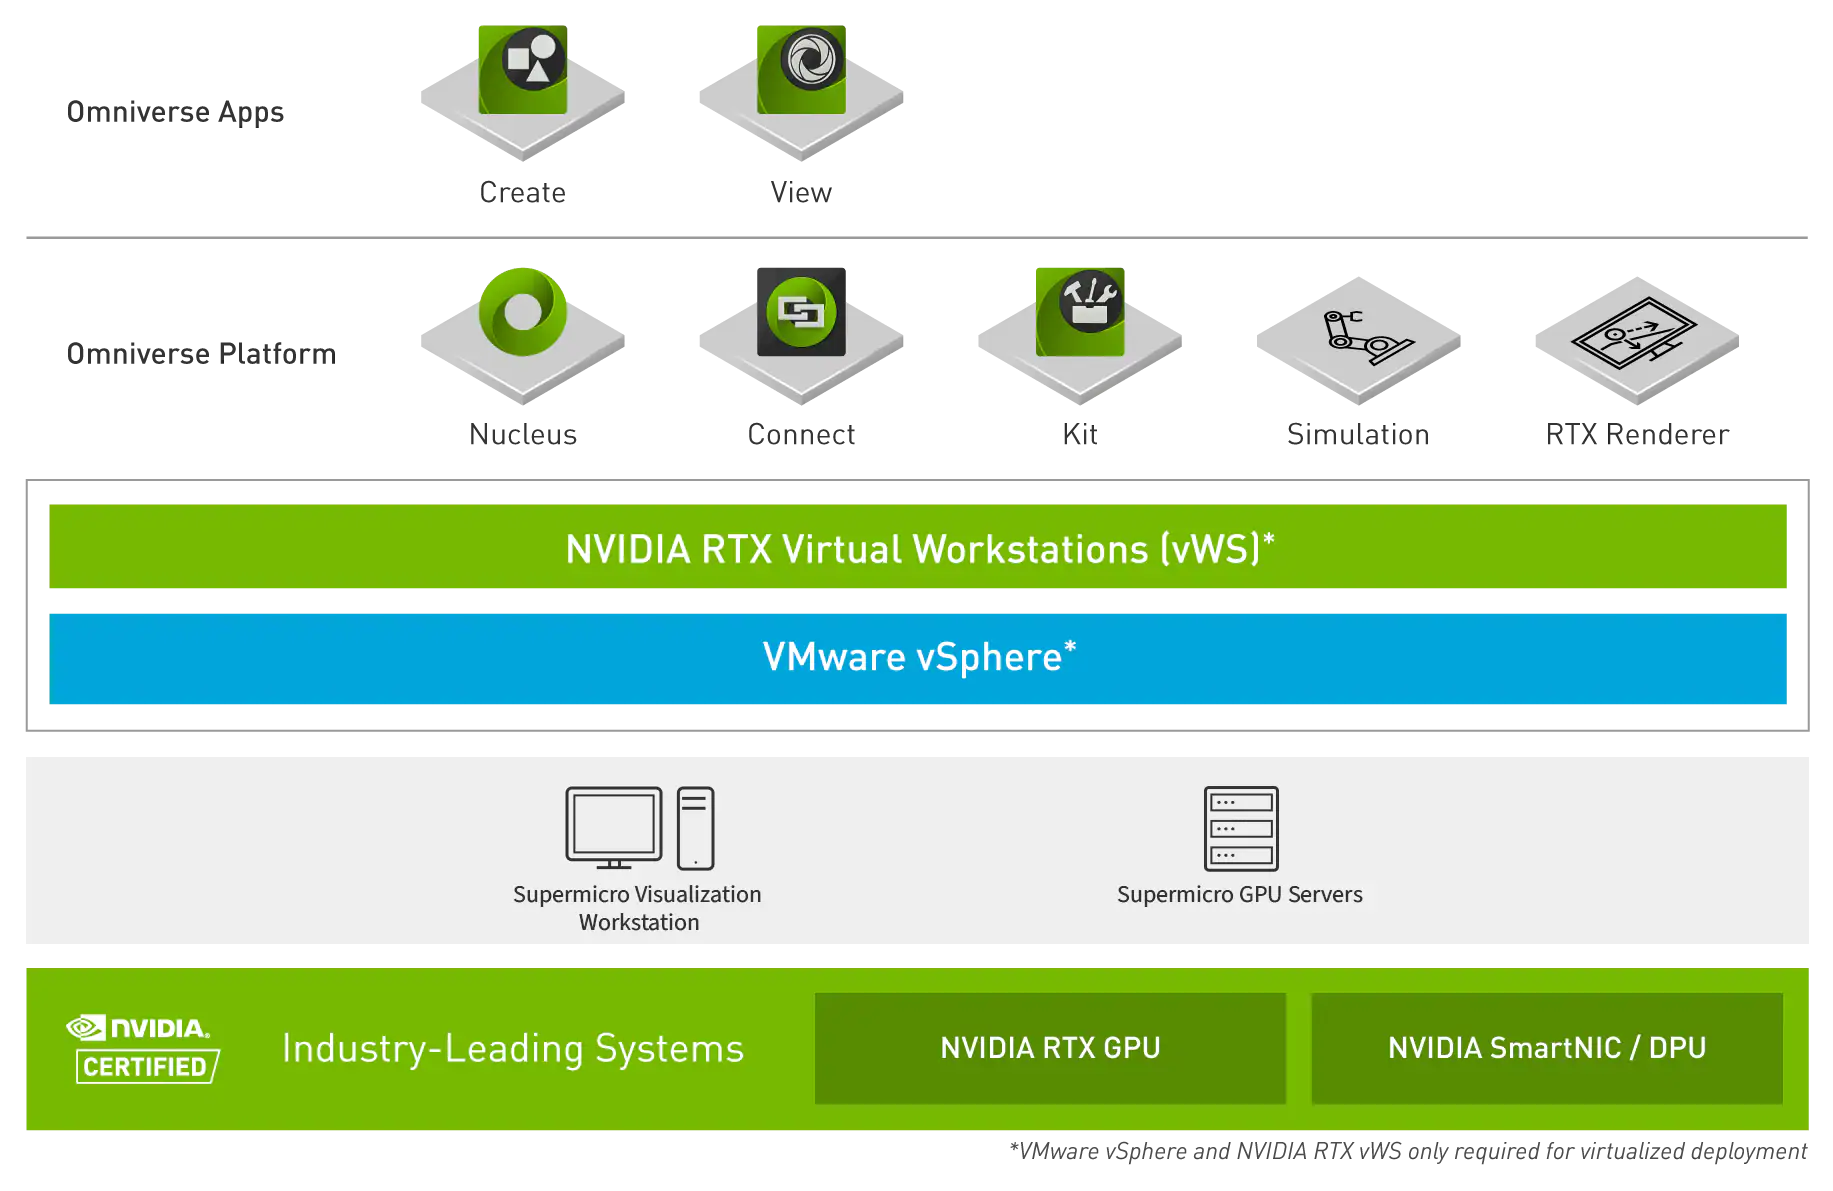Click the NVIDIA RTX Virtual Workstations bar

point(917,546)
